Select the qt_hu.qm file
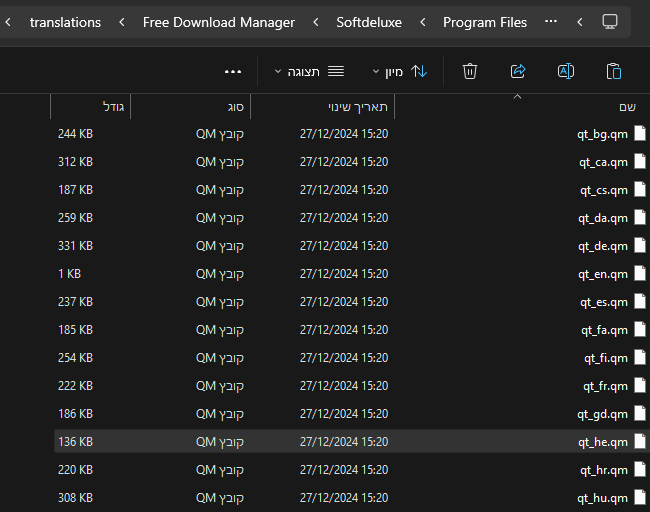Image resolution: width=650 pixels, height=512 pixels. click(603, 497)
